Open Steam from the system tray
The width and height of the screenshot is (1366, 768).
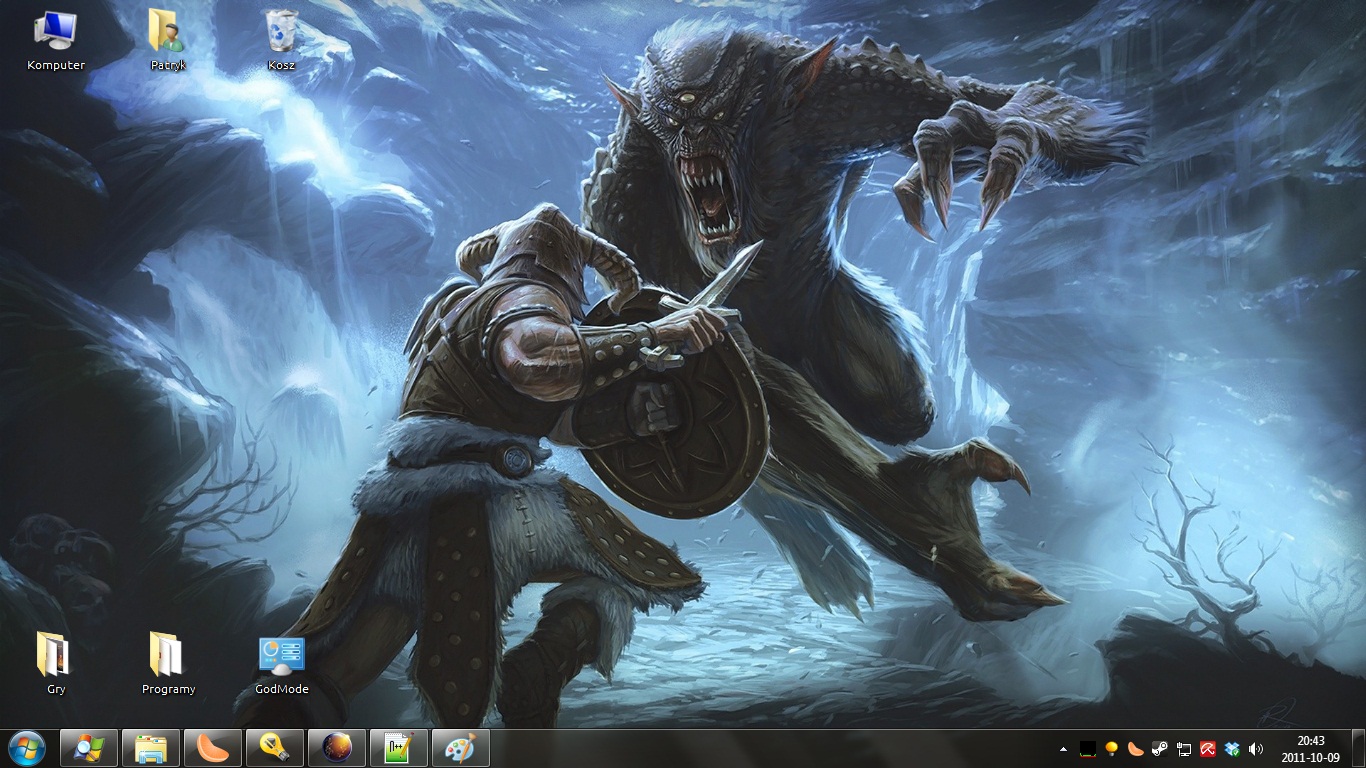click(1159, 749)
